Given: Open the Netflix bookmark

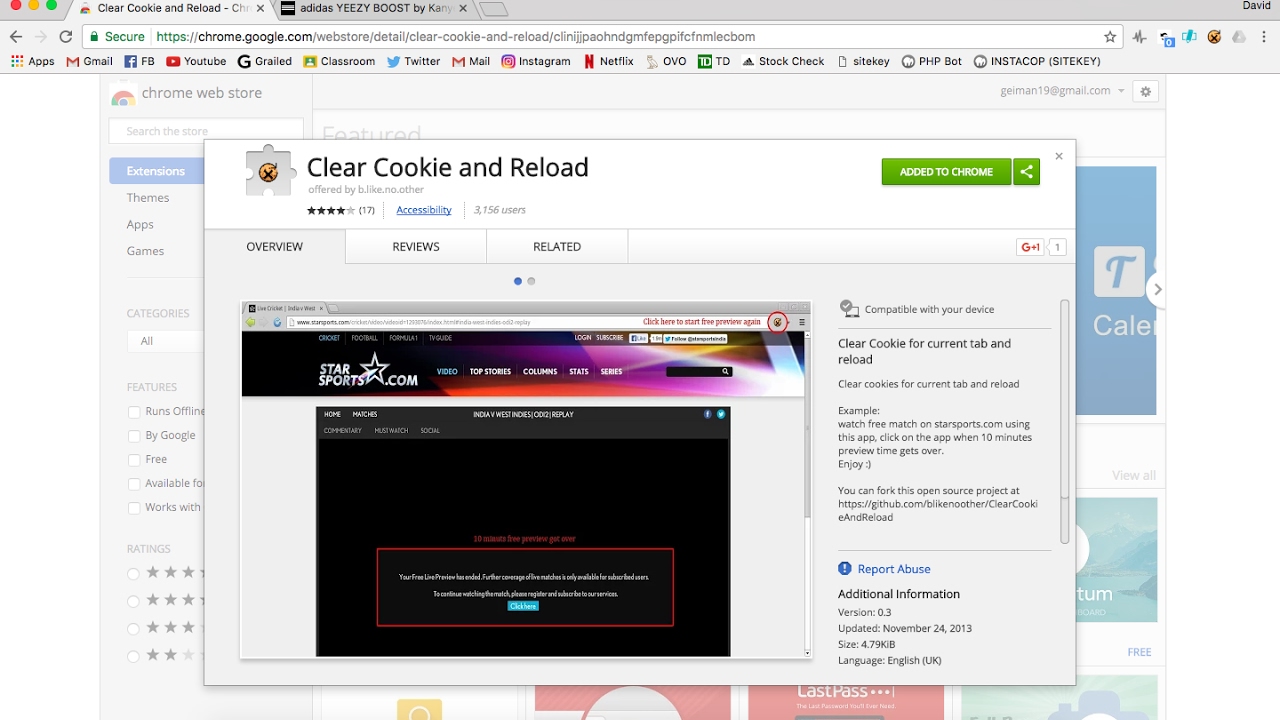Looking at the screenshot, I should 608,61.
